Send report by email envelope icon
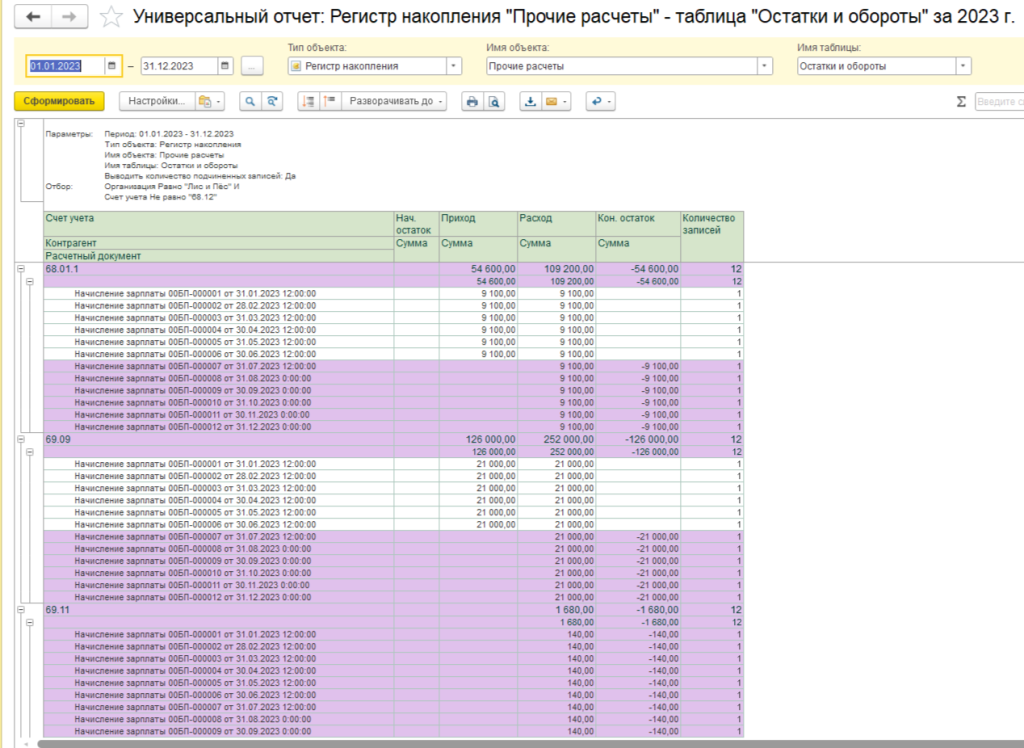Image resolution: width=1024 pixels, height=748 pixels. 556,101
